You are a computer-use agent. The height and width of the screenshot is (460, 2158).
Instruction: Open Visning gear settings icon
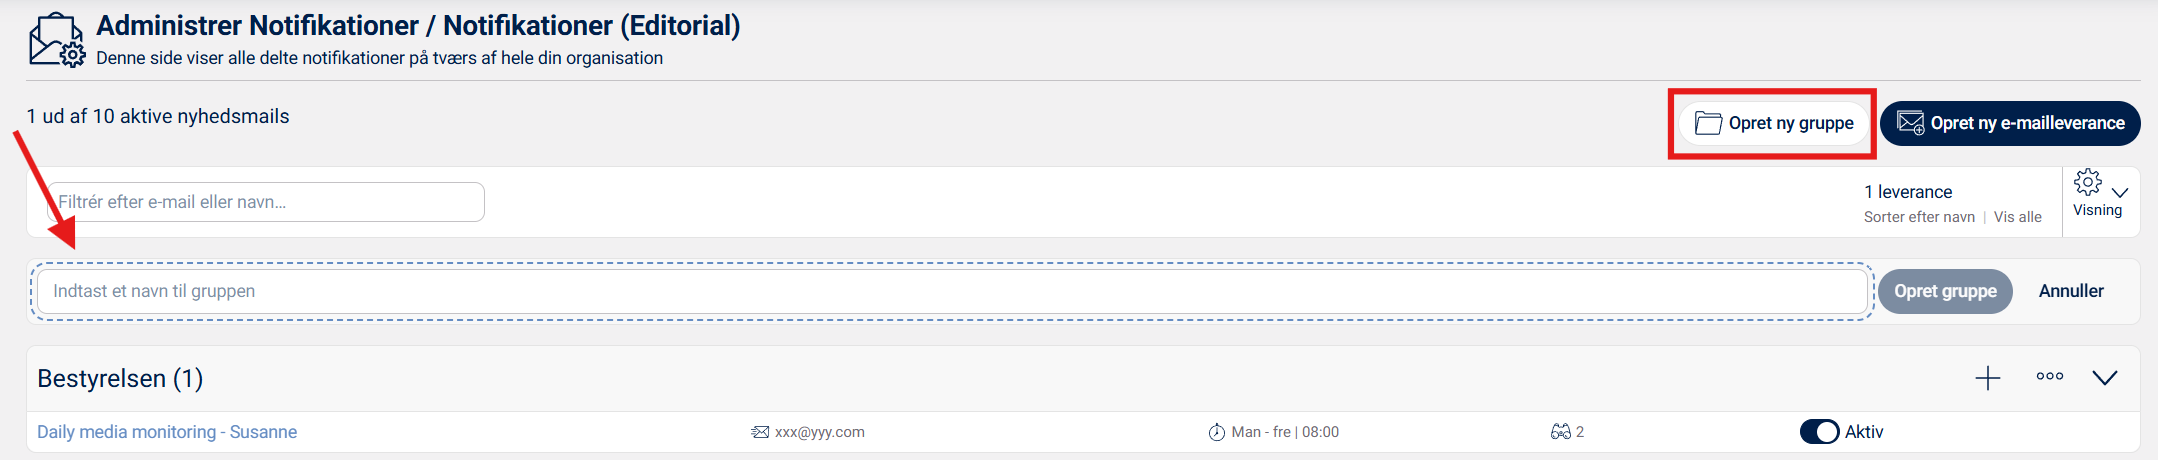point(2088,183)
